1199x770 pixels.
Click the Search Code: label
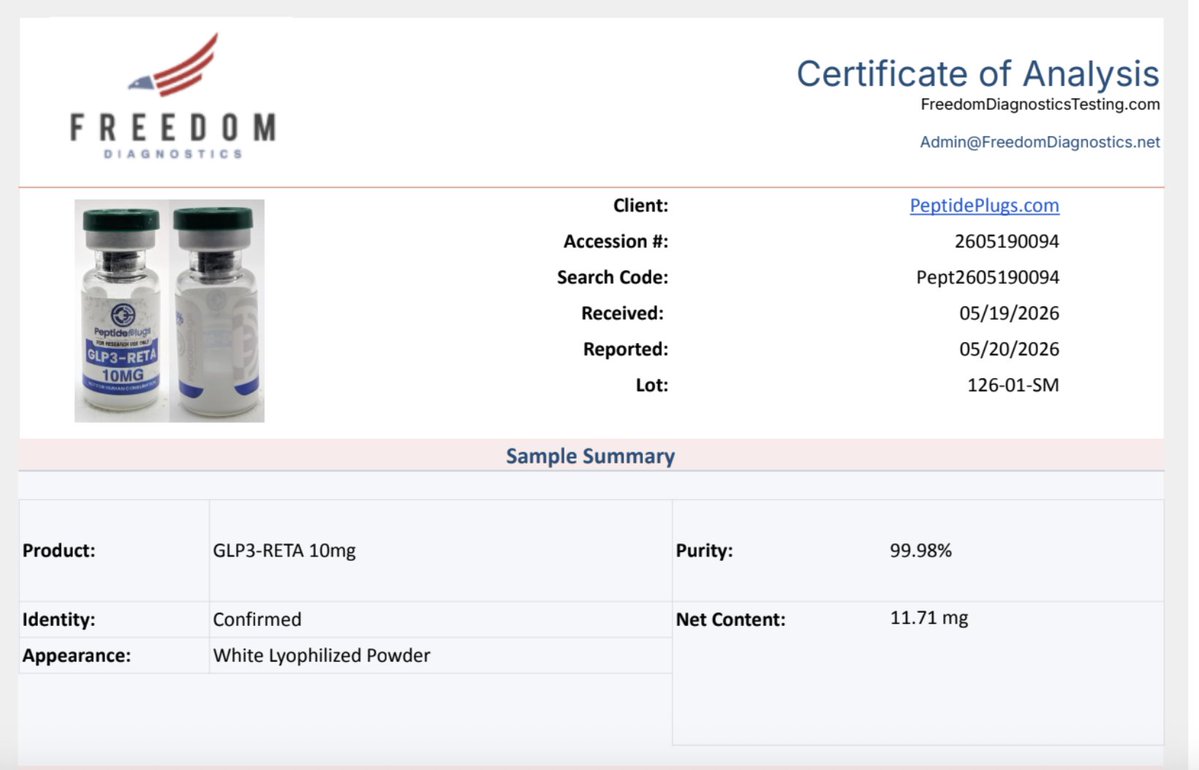tap(612, 278)
